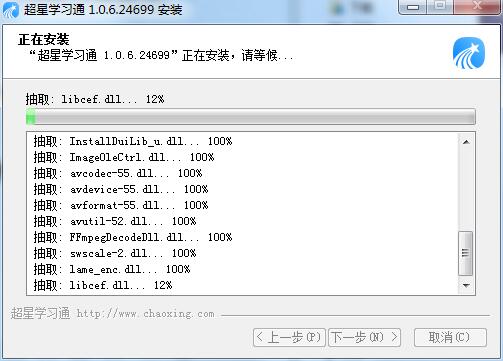The height and width of the screenshot is (361, 503).
Task: Click the Chaoxing title bar app icon
Action: (x=10, y=9)
